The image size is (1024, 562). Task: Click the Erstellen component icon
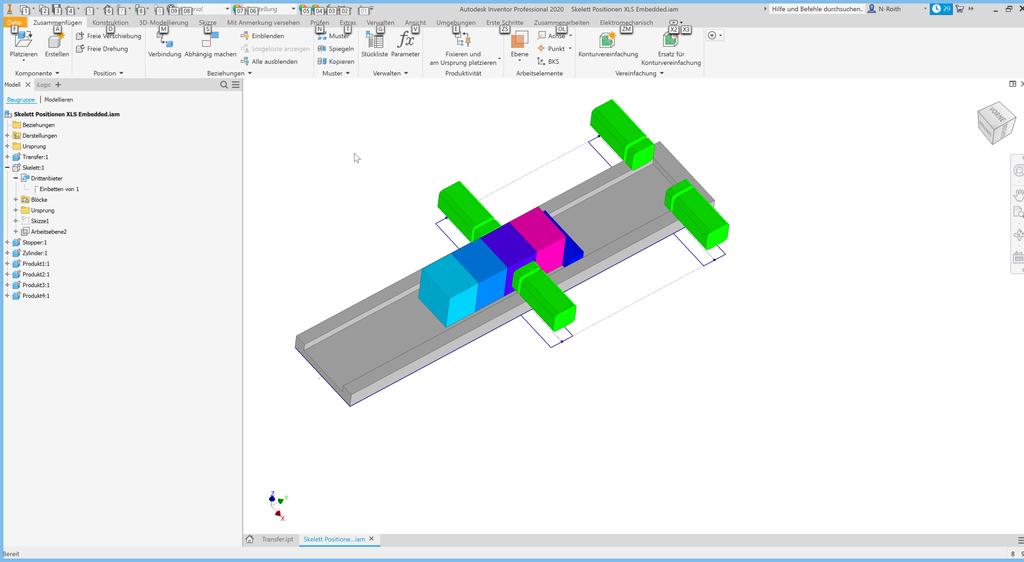coord(57,40)
